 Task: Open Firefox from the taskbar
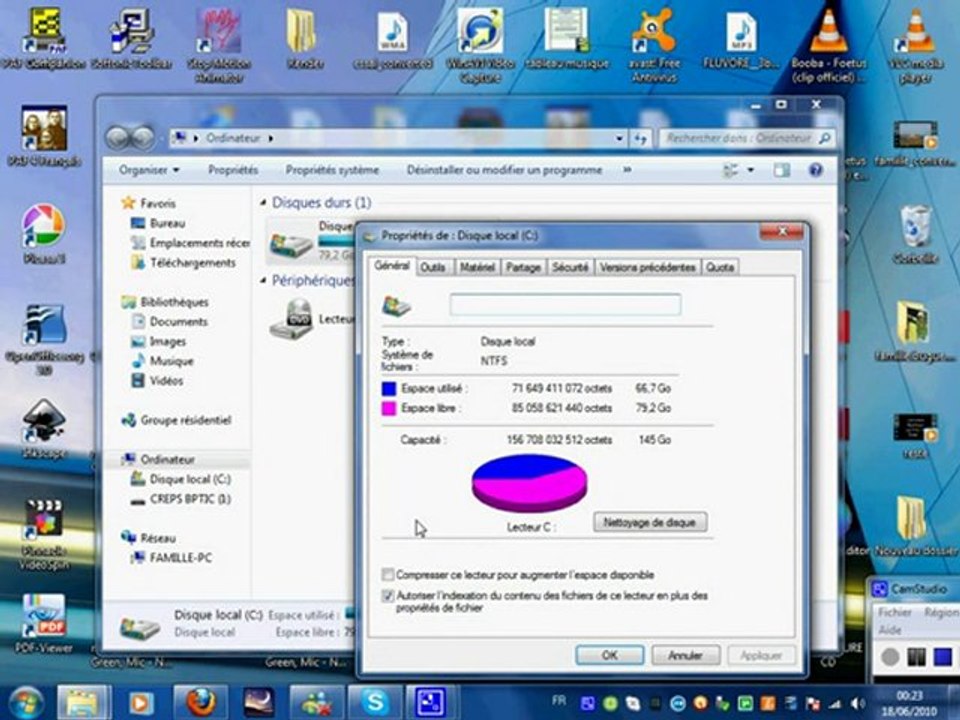click(200, 702)
